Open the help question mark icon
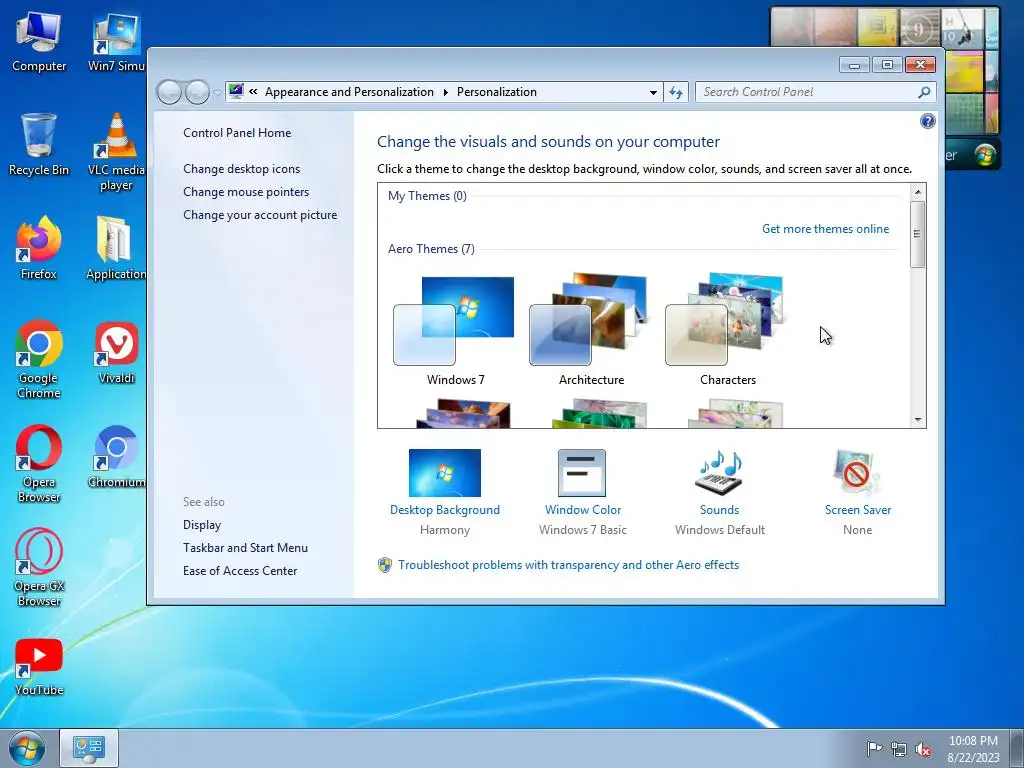 coord(927,121)
